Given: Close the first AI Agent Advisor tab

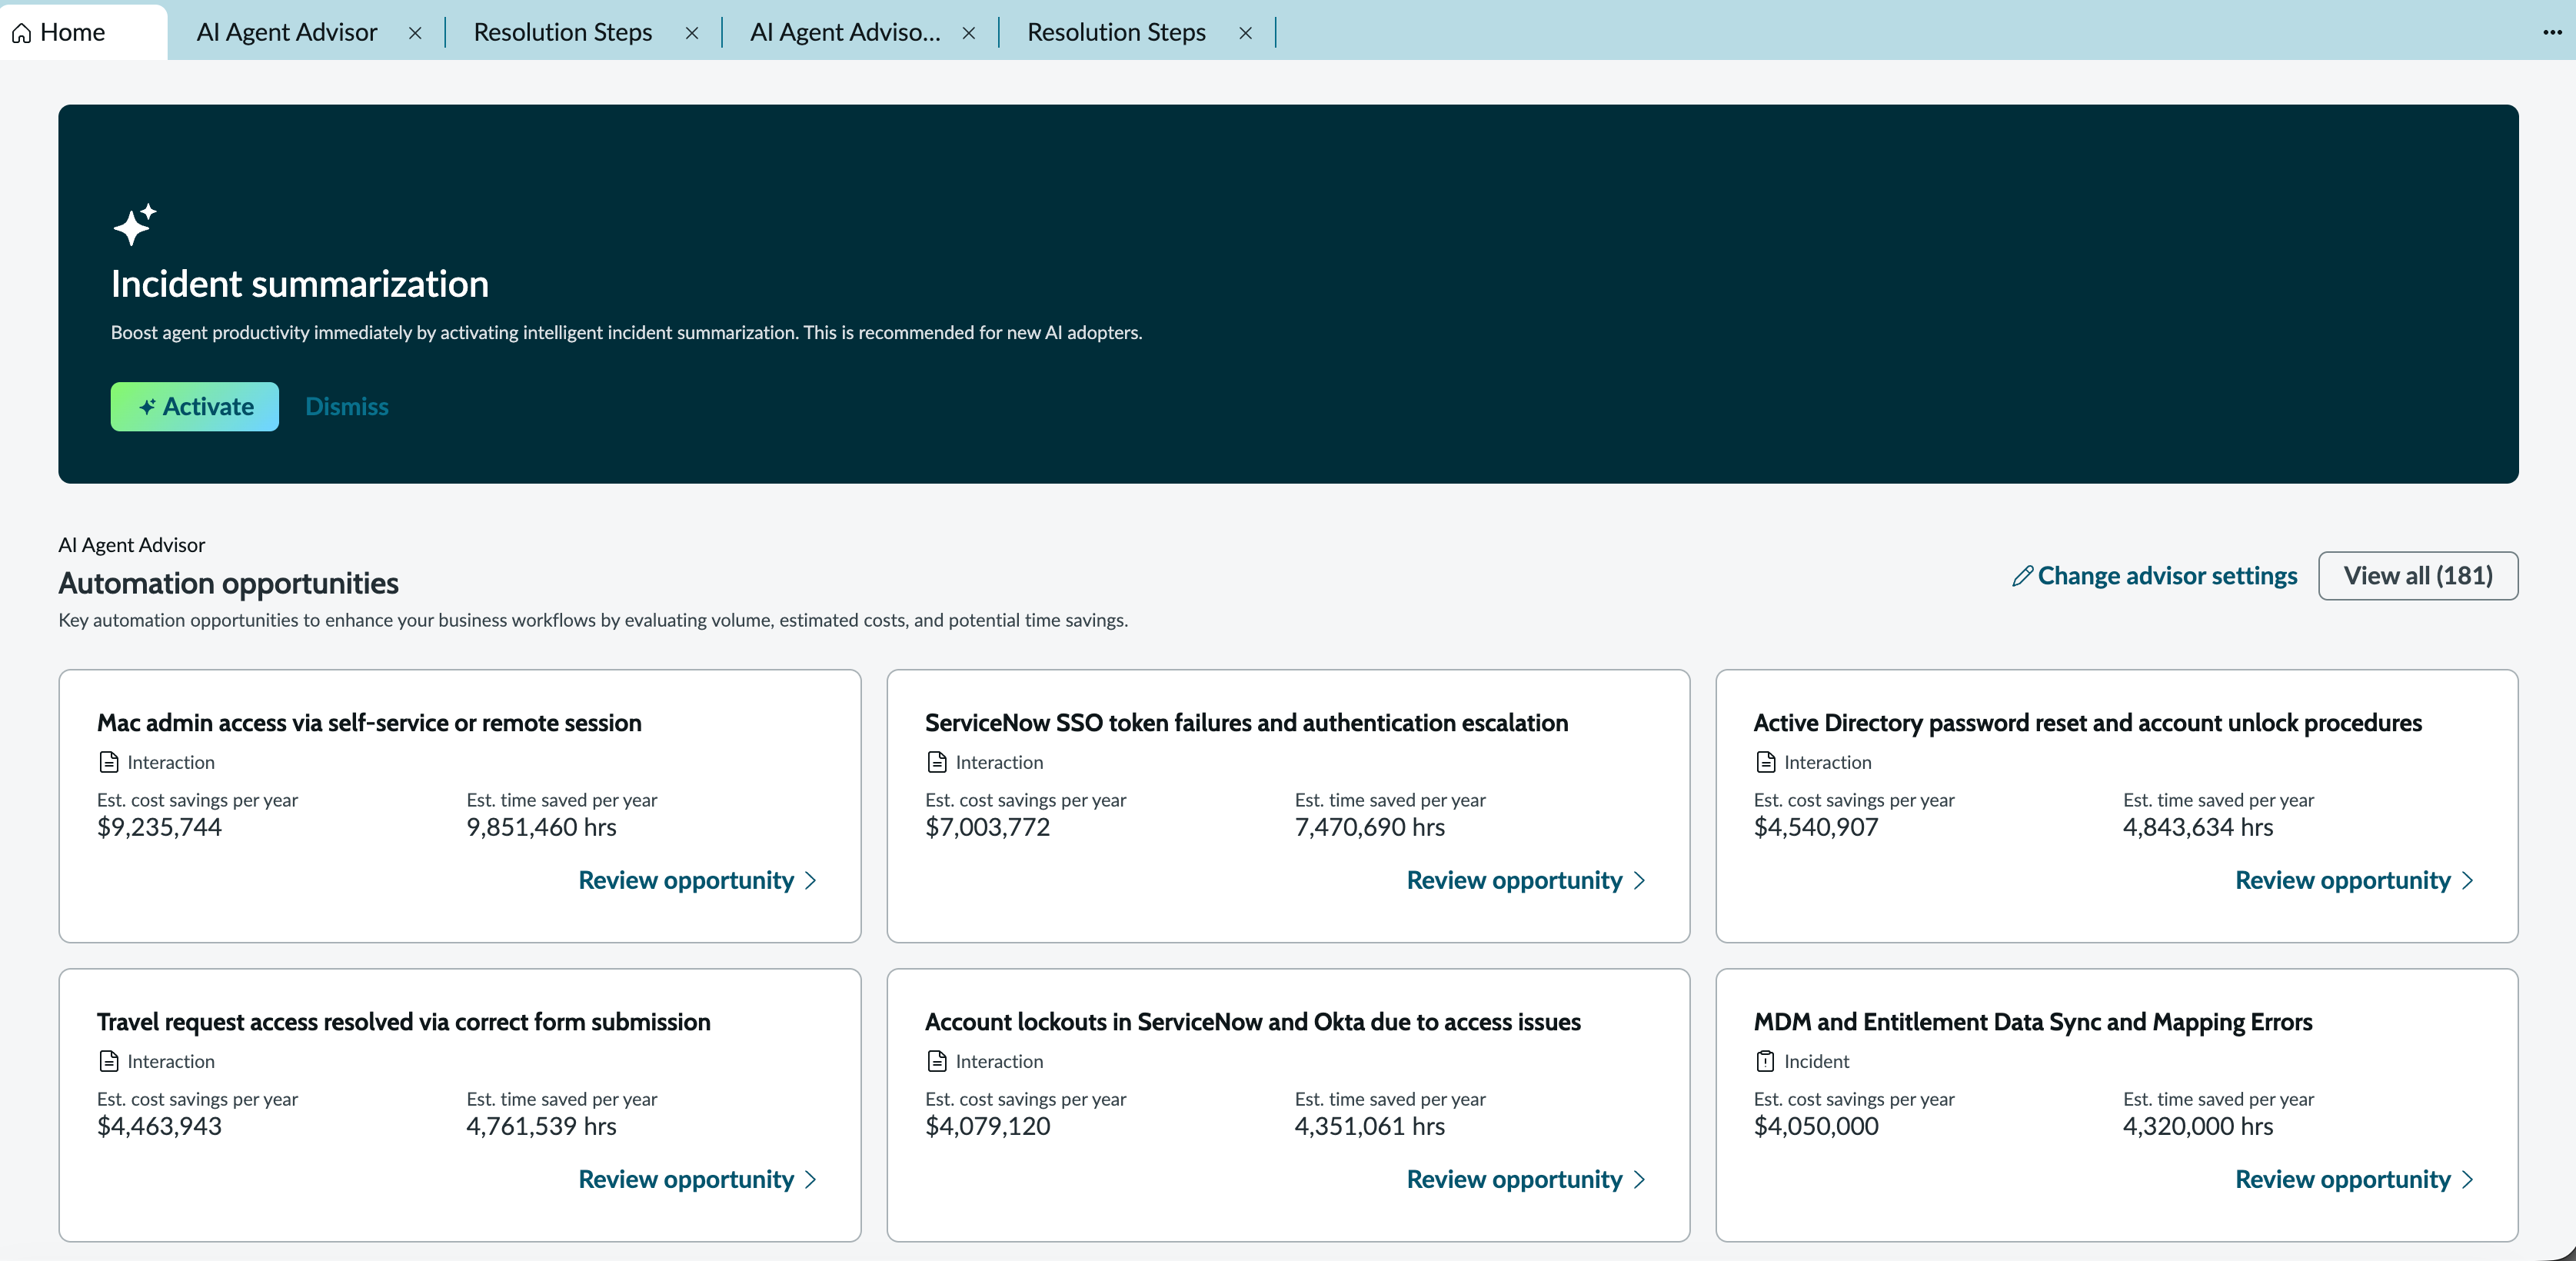Looking at the screenshot, I should pyautogui.click(x=415, y=33).
